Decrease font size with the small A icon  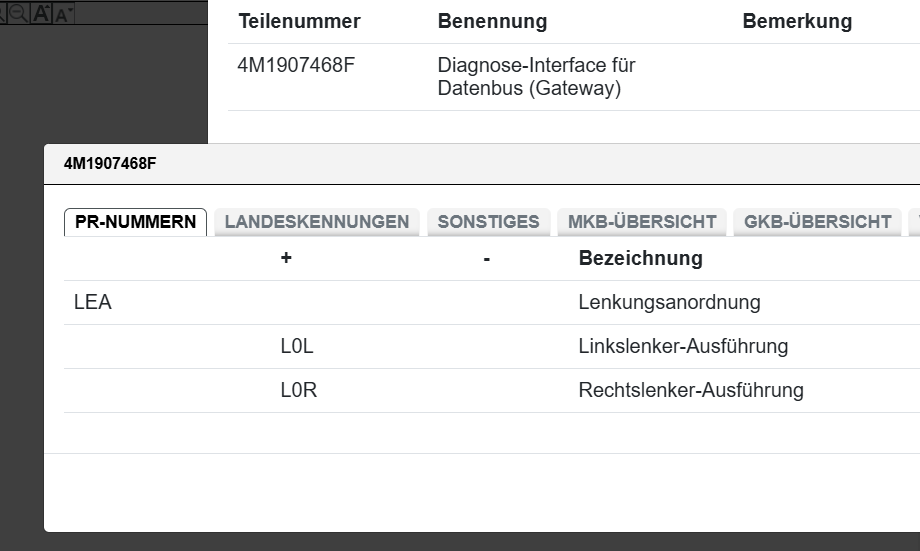tap(63, 14)
